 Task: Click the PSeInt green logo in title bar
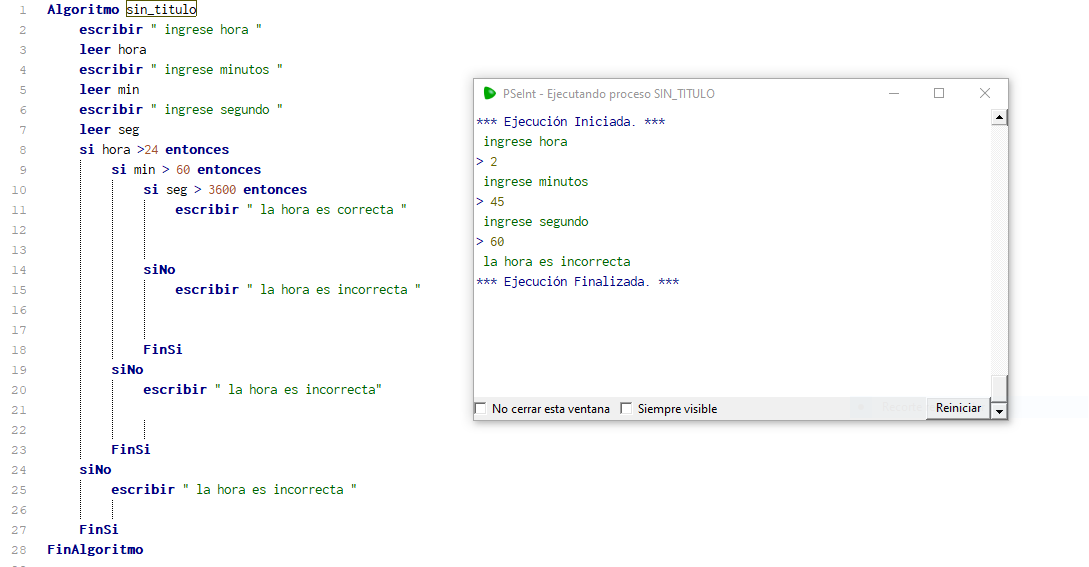pos(489,93)
